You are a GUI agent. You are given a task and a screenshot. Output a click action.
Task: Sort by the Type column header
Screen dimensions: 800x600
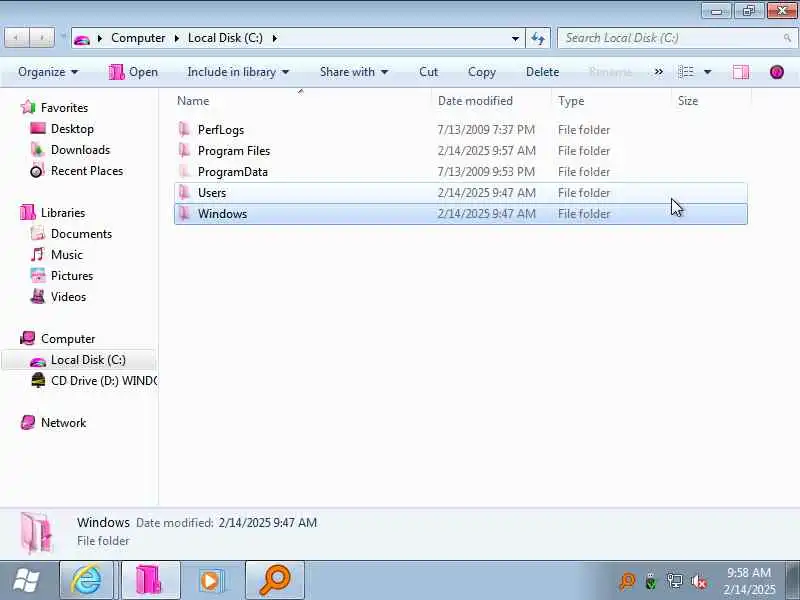(x=611, y=101)
